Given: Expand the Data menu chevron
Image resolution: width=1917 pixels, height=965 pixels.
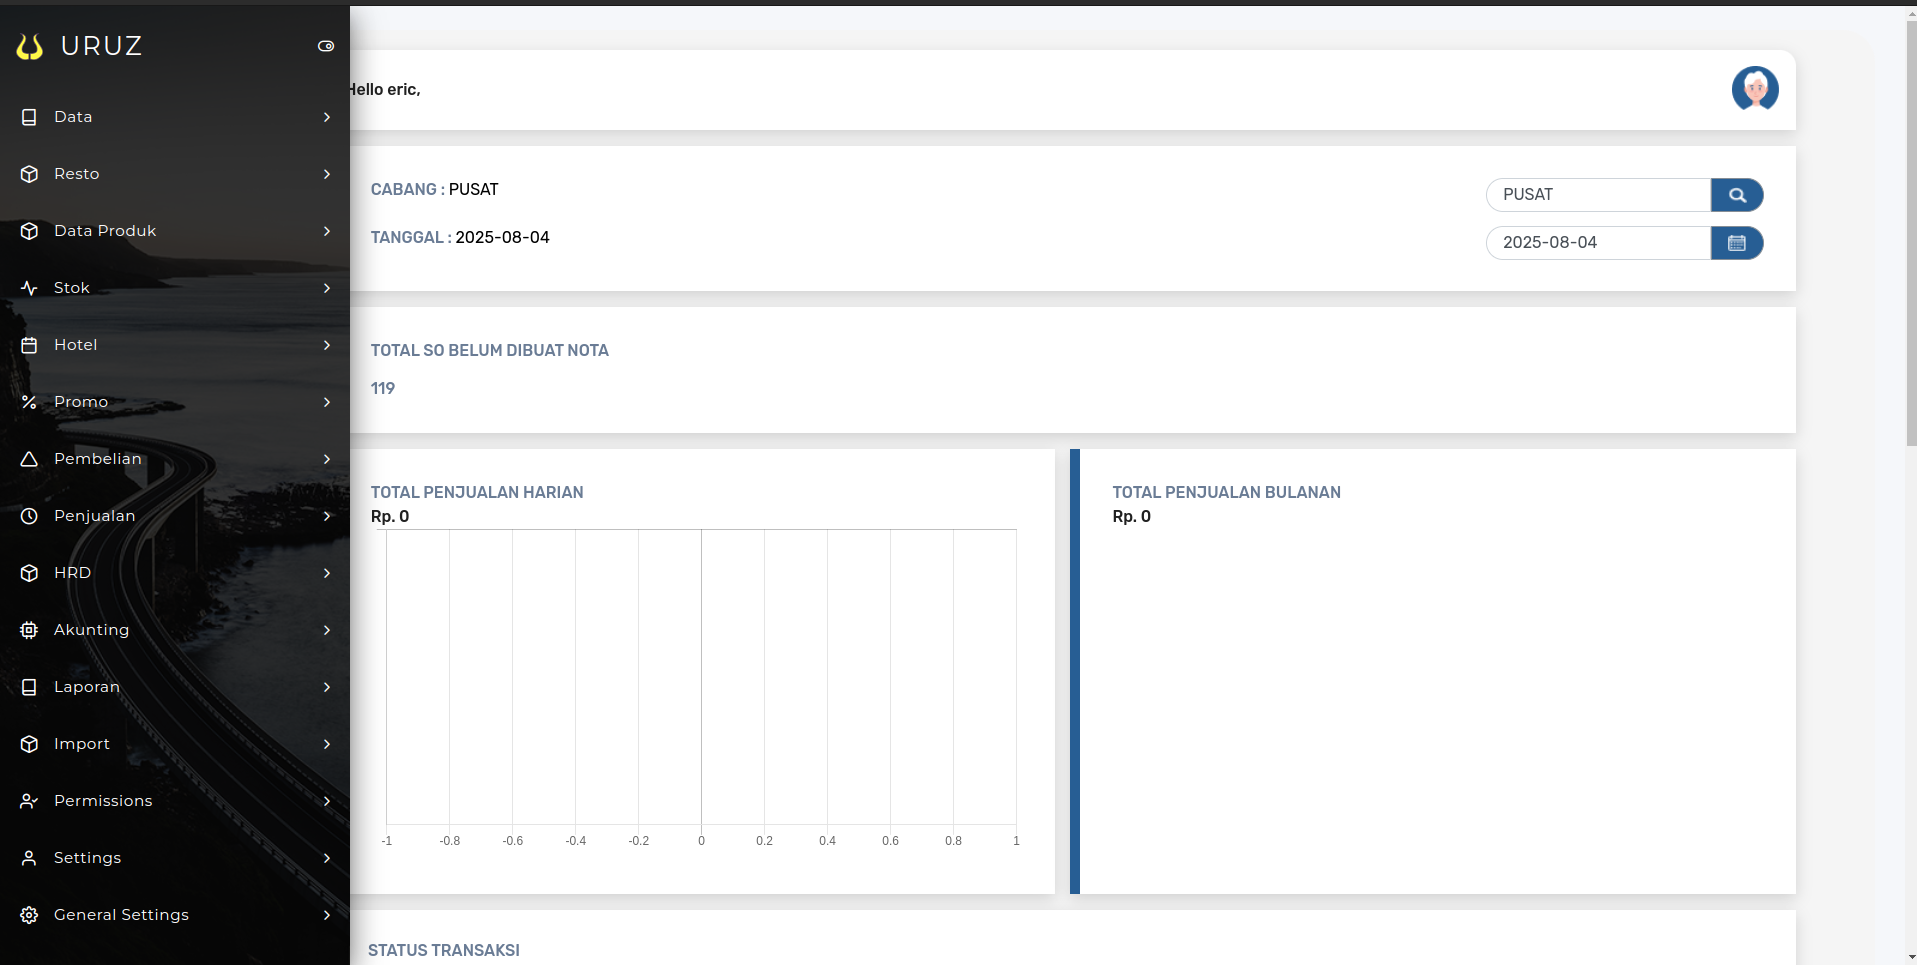Looking at the screenshot, I should [x=326, y=117].
